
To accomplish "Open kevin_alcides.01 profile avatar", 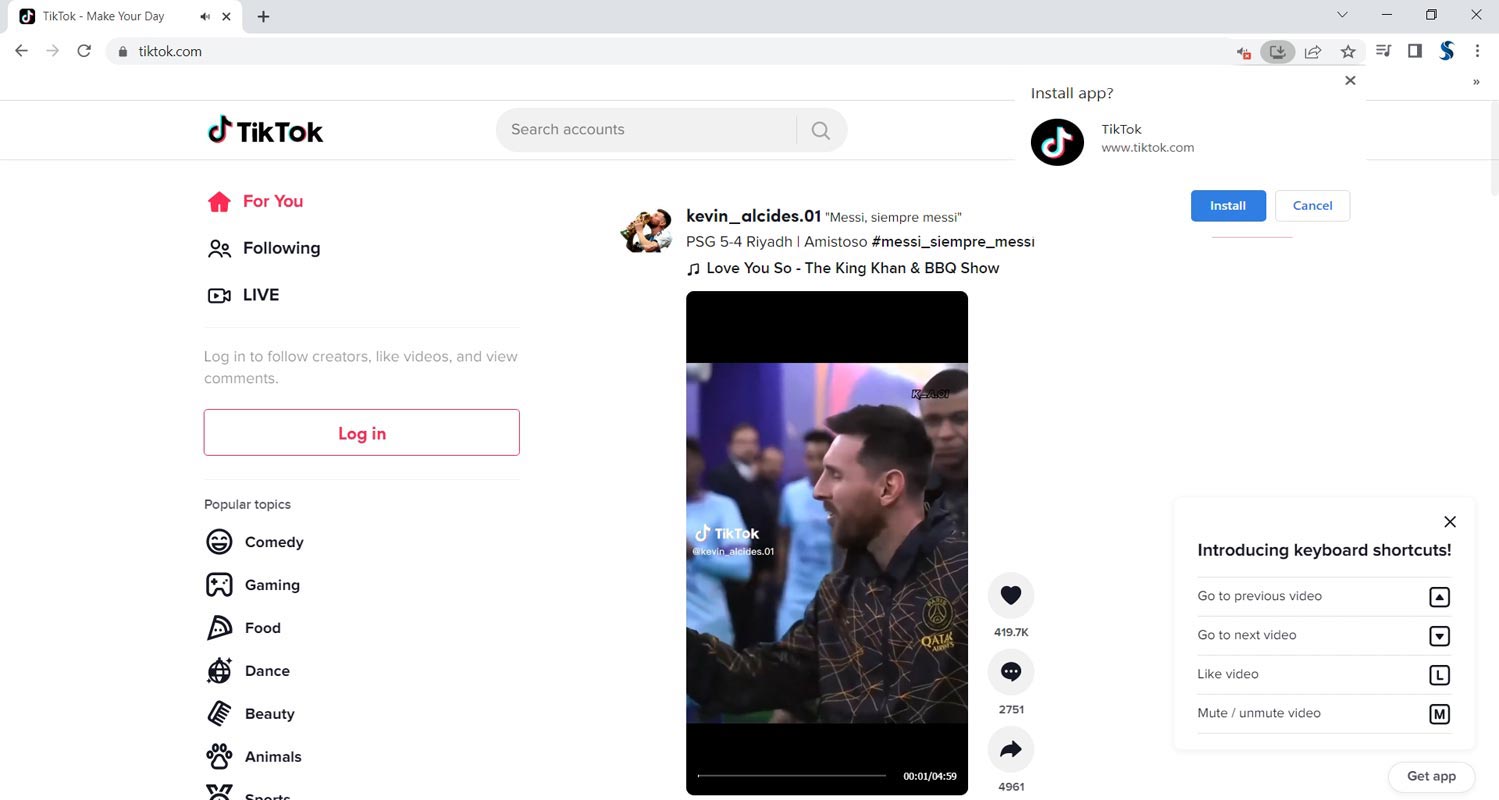I will tap(646, 230).
